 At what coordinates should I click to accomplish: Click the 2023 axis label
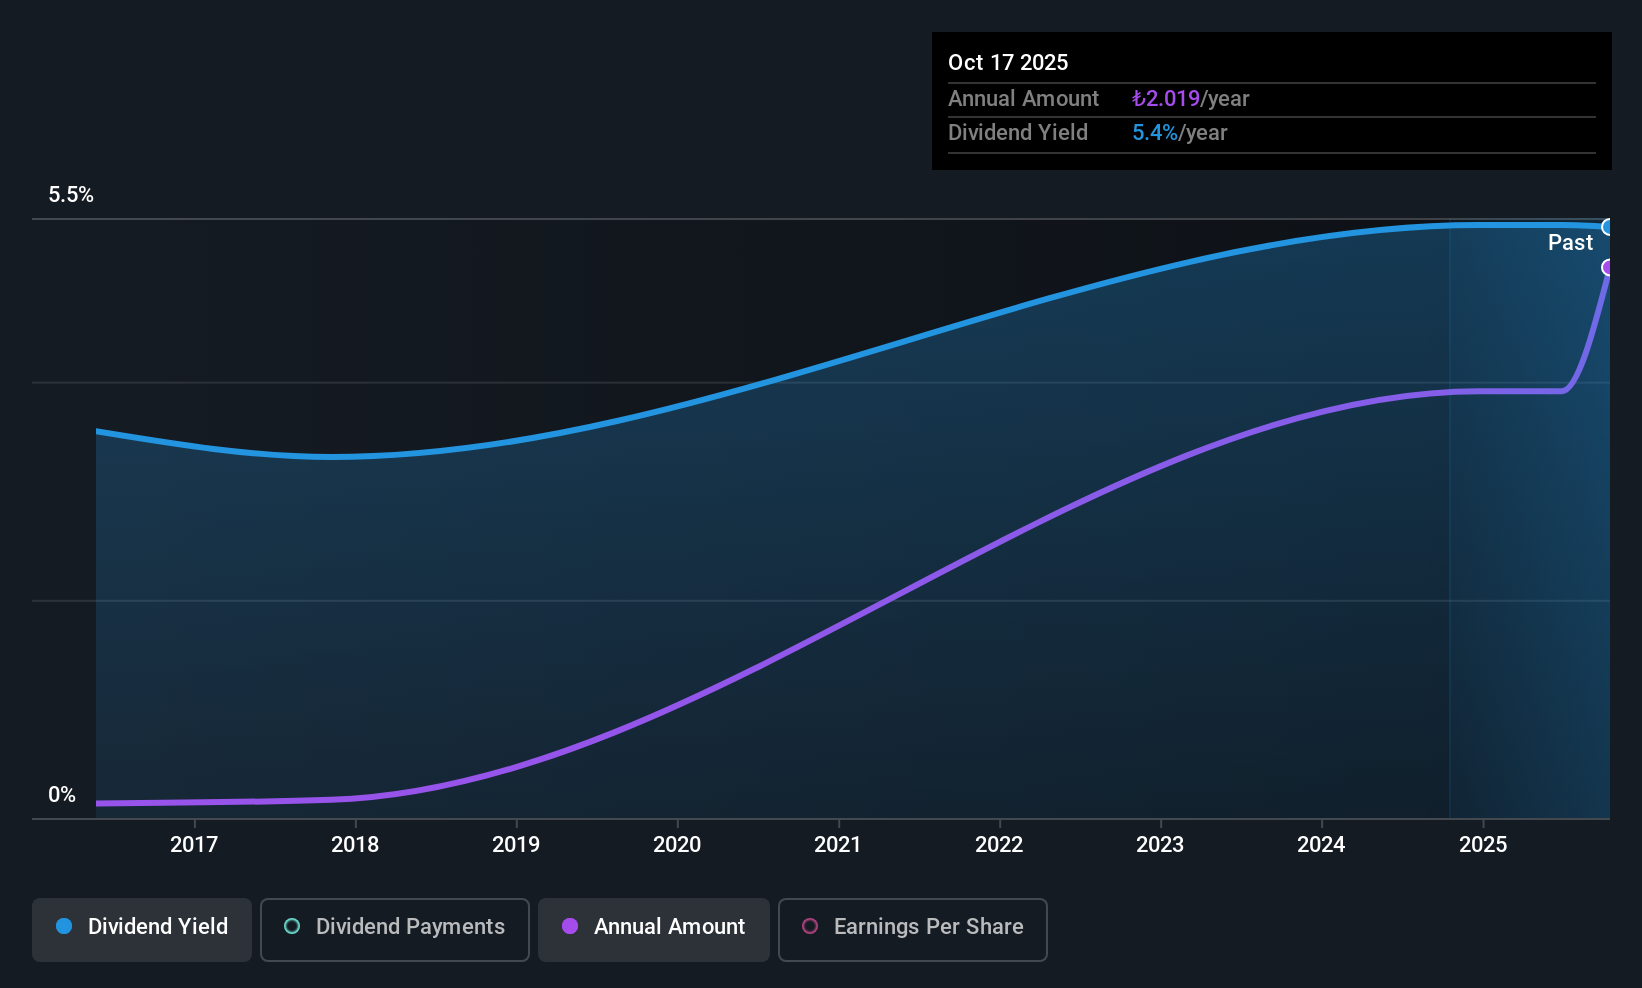click(x=1160, y=845)
